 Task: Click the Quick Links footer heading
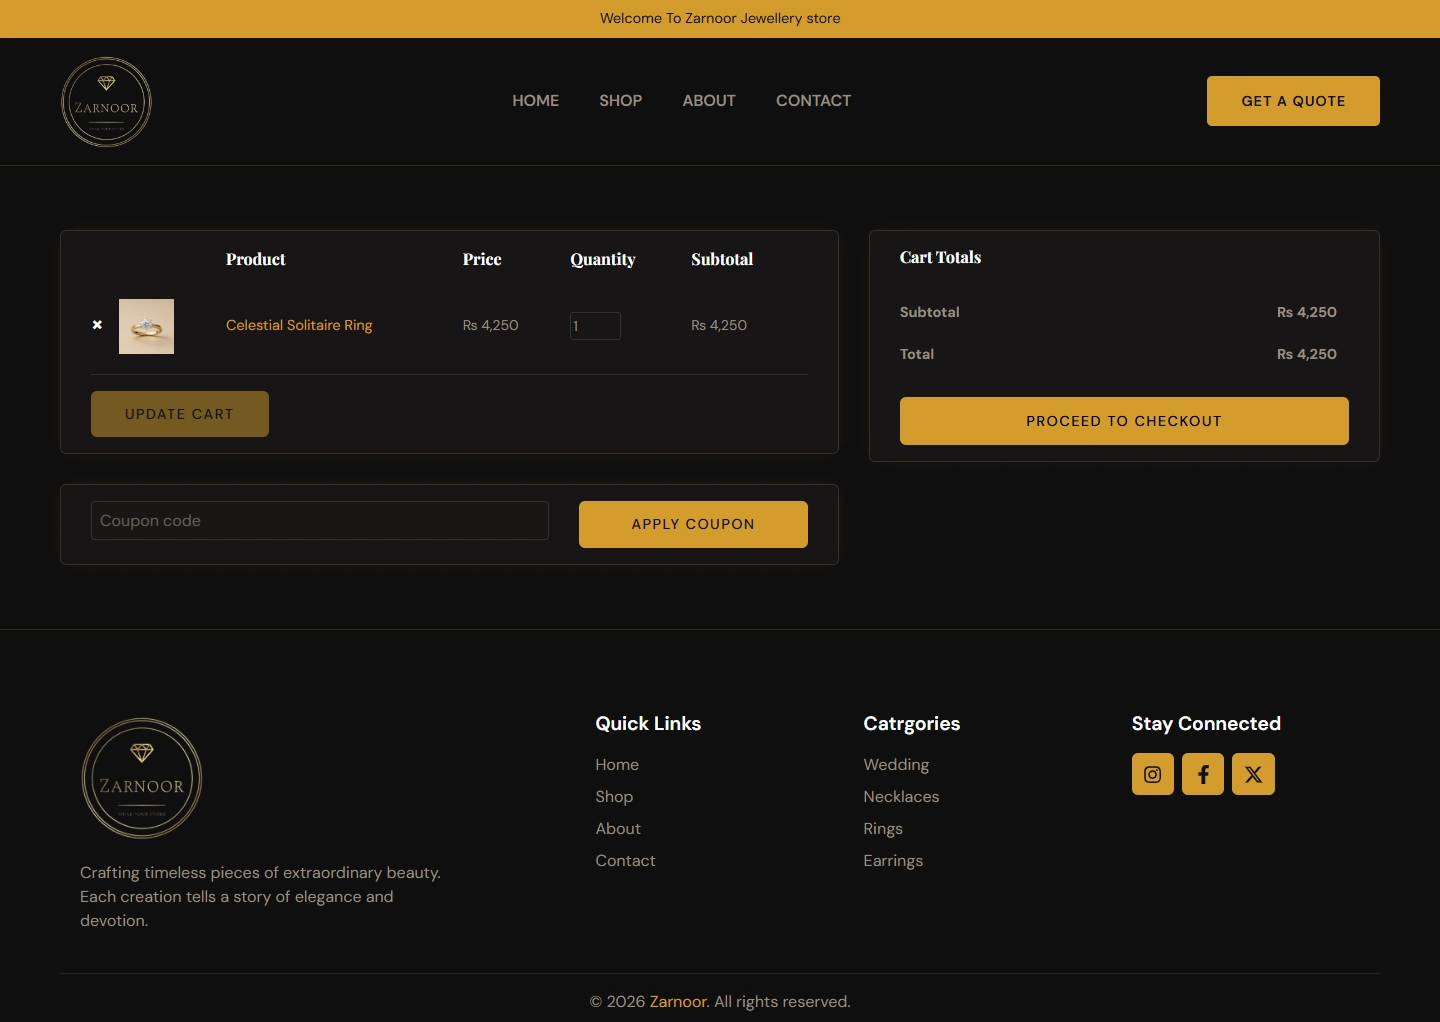pos(648,724)
